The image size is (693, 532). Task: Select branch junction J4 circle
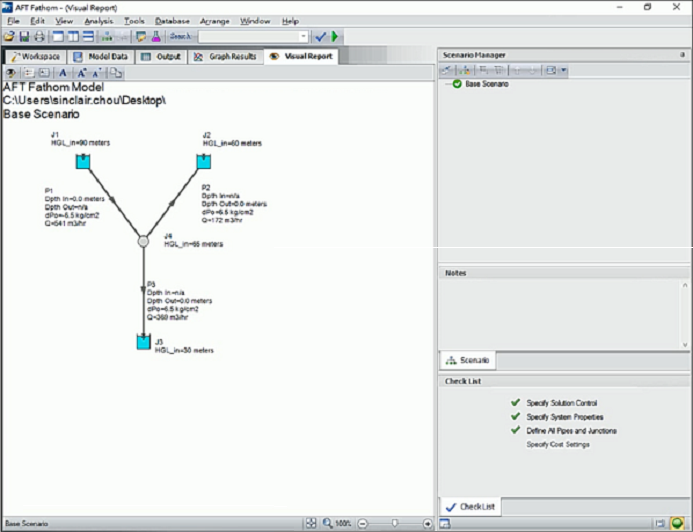coord(143,241)
